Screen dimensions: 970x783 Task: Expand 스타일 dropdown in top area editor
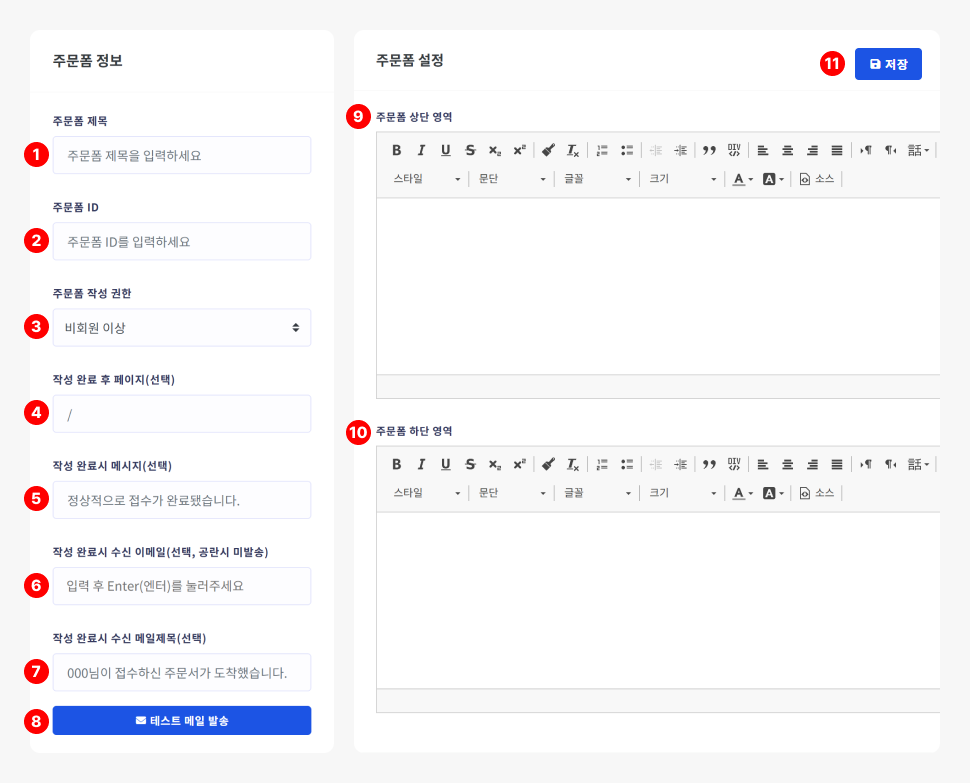coord(427,179)
